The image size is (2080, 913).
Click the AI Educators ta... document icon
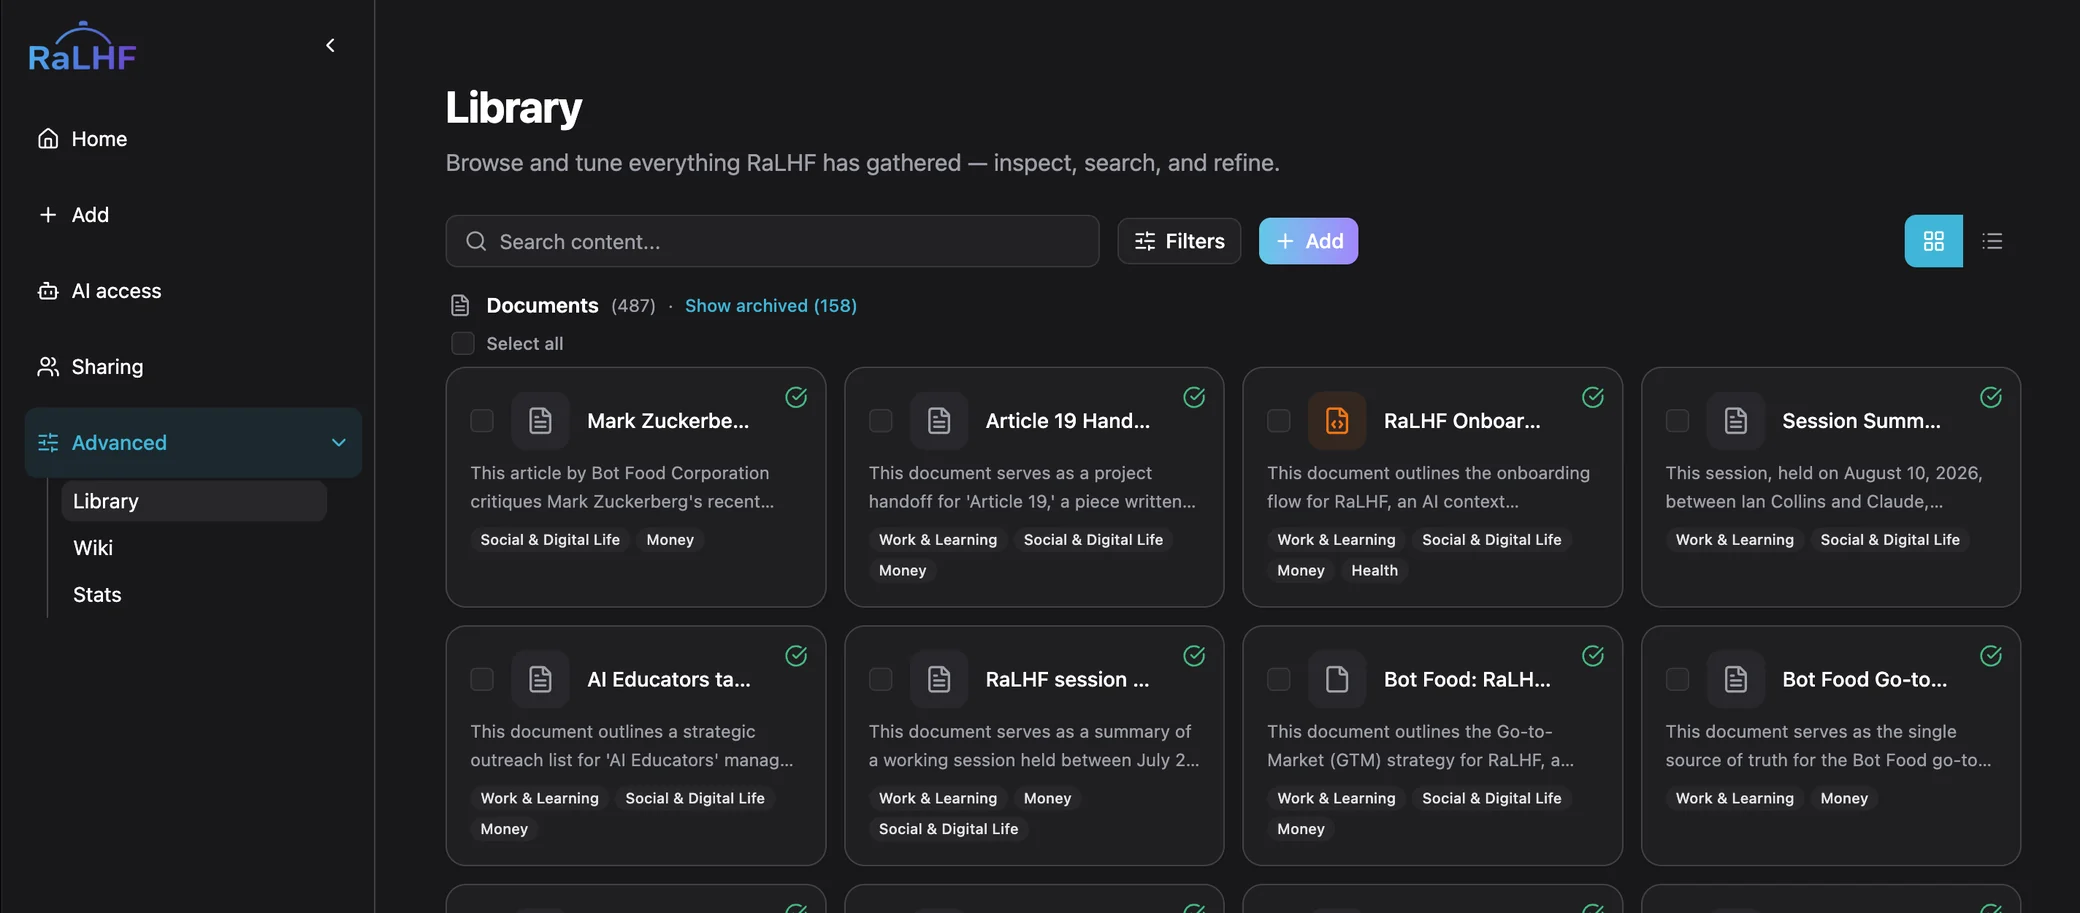click(x=540, y=680)
